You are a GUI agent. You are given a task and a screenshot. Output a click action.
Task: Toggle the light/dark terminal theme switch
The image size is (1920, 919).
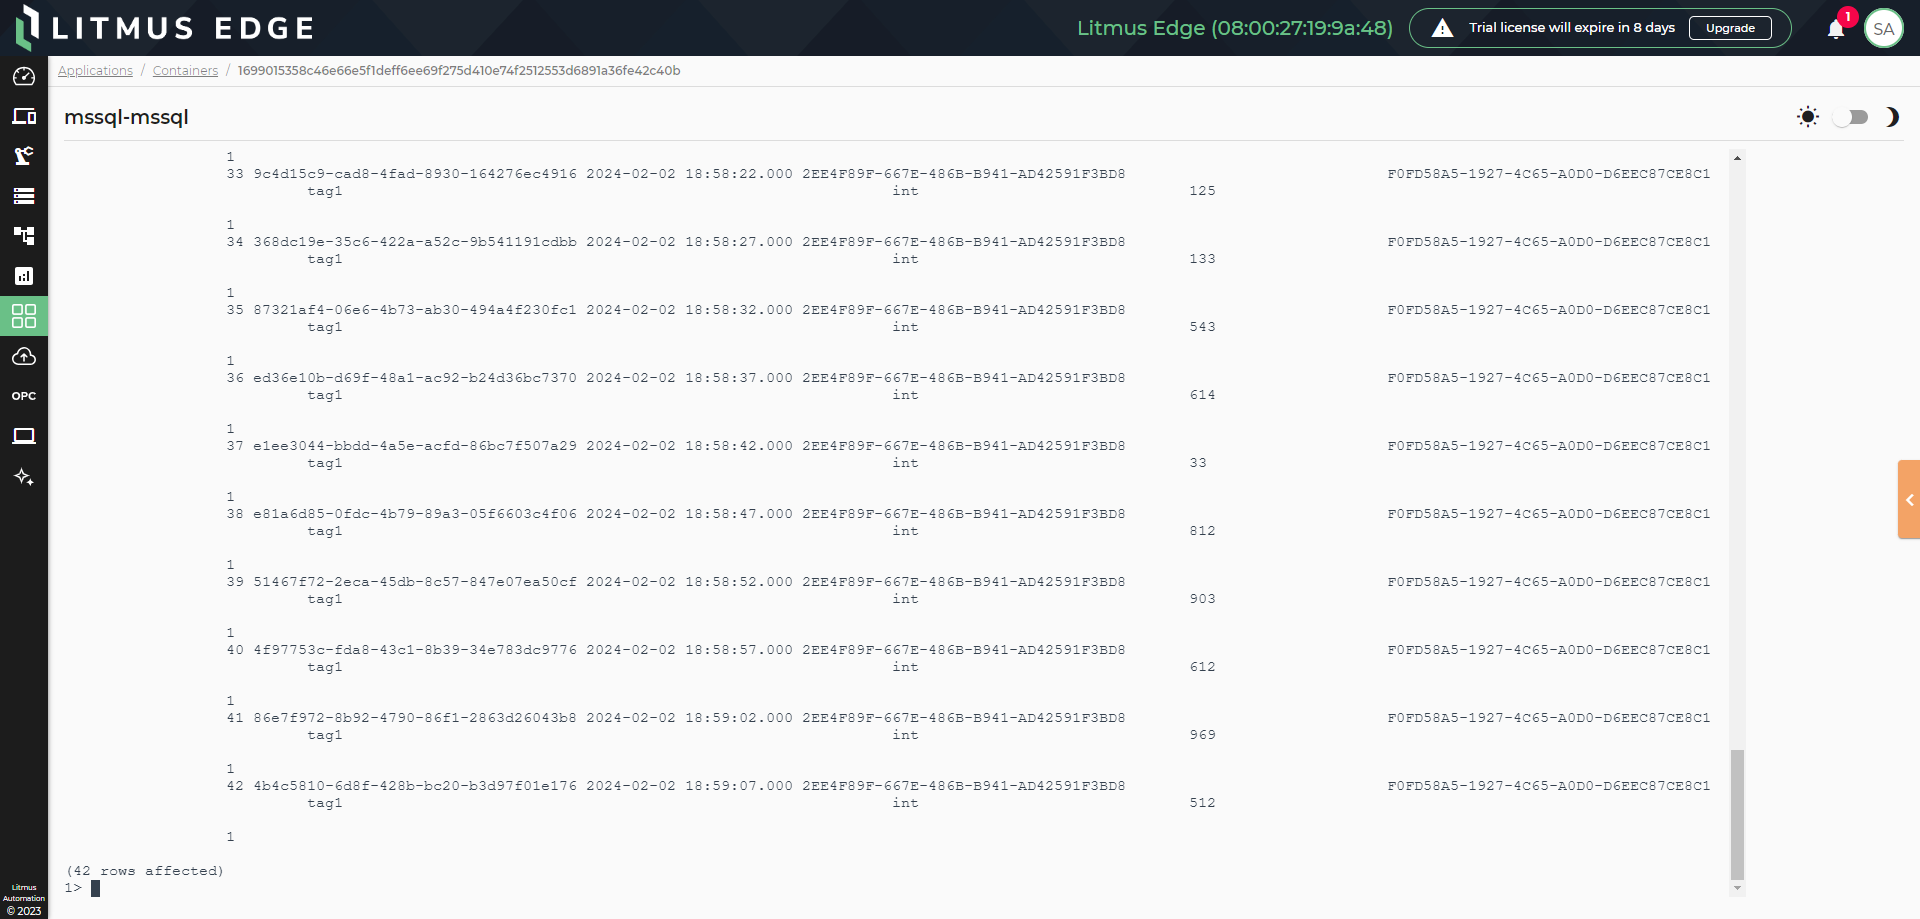(x=1850, y=117)
